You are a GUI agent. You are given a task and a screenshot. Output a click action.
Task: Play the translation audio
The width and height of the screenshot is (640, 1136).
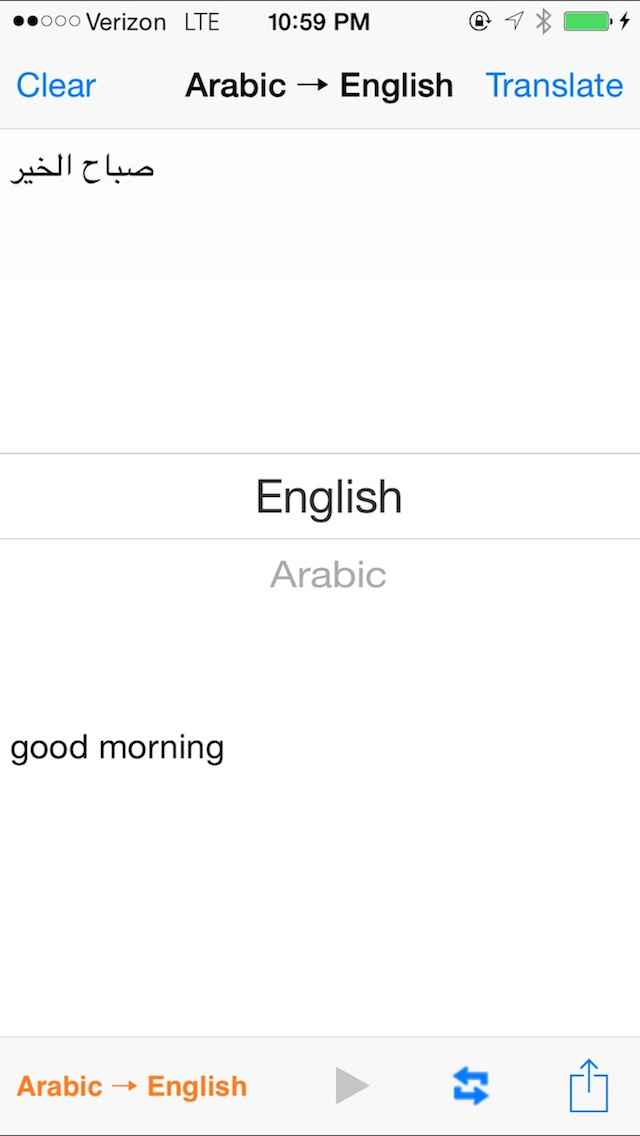(351, 1086)
